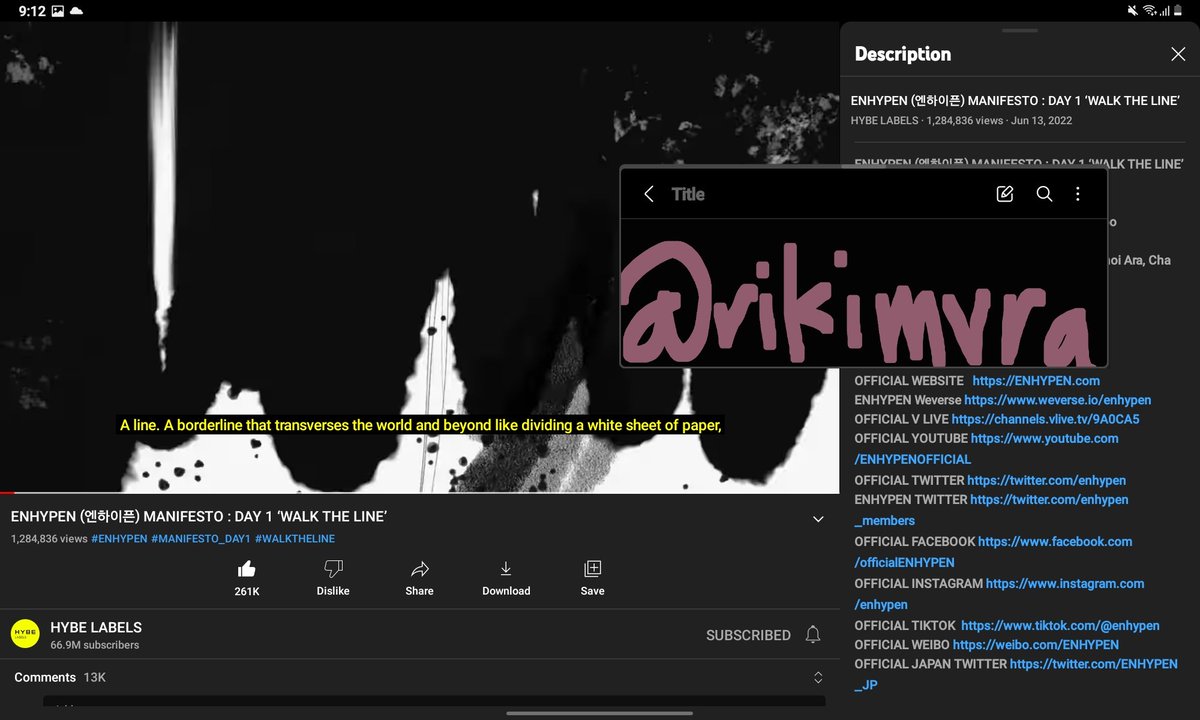
Task: Tap the Description panel drag handle
Action: 1020,31
